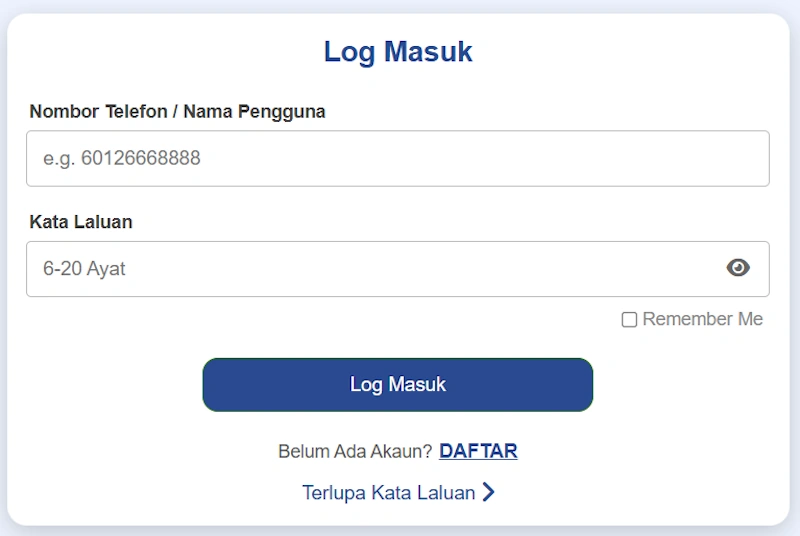Image resolution: width=800 pixels, height=536 pixels.
Task: Show password using the eye icon
Action: (738, 268)
